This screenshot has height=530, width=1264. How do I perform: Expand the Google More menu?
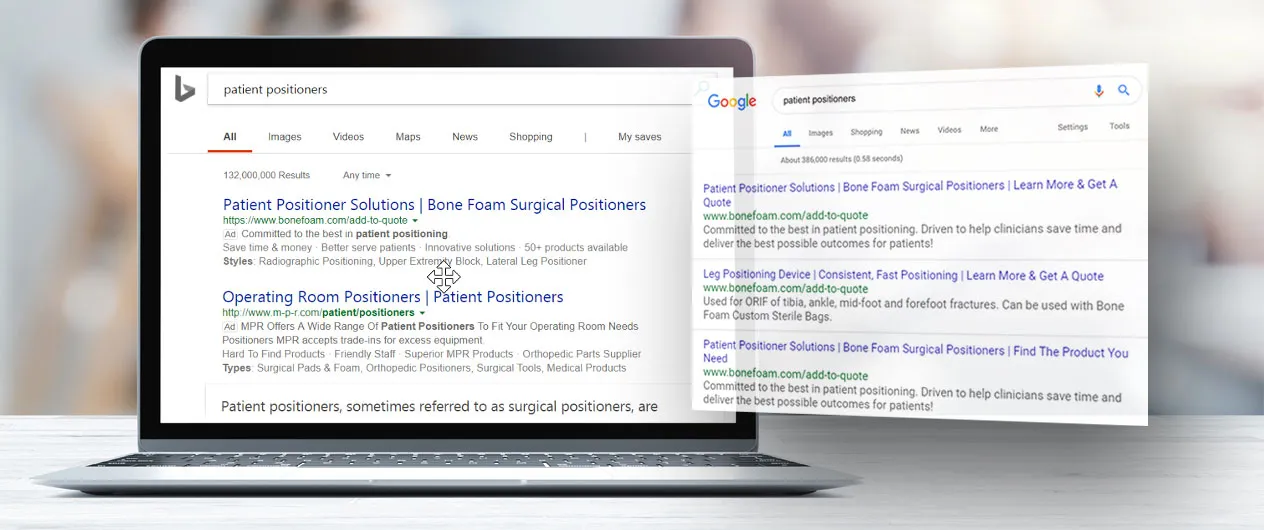click(989, 129)
